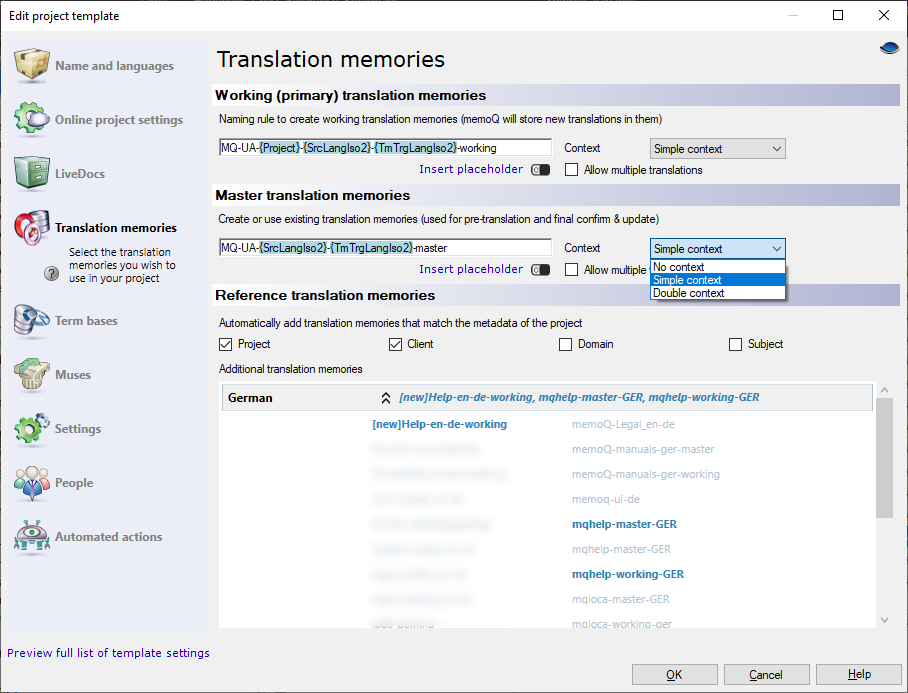This screenshot has width=908, height=693.
Task: Open working TM Context dropdown
Action: (717, 148)
